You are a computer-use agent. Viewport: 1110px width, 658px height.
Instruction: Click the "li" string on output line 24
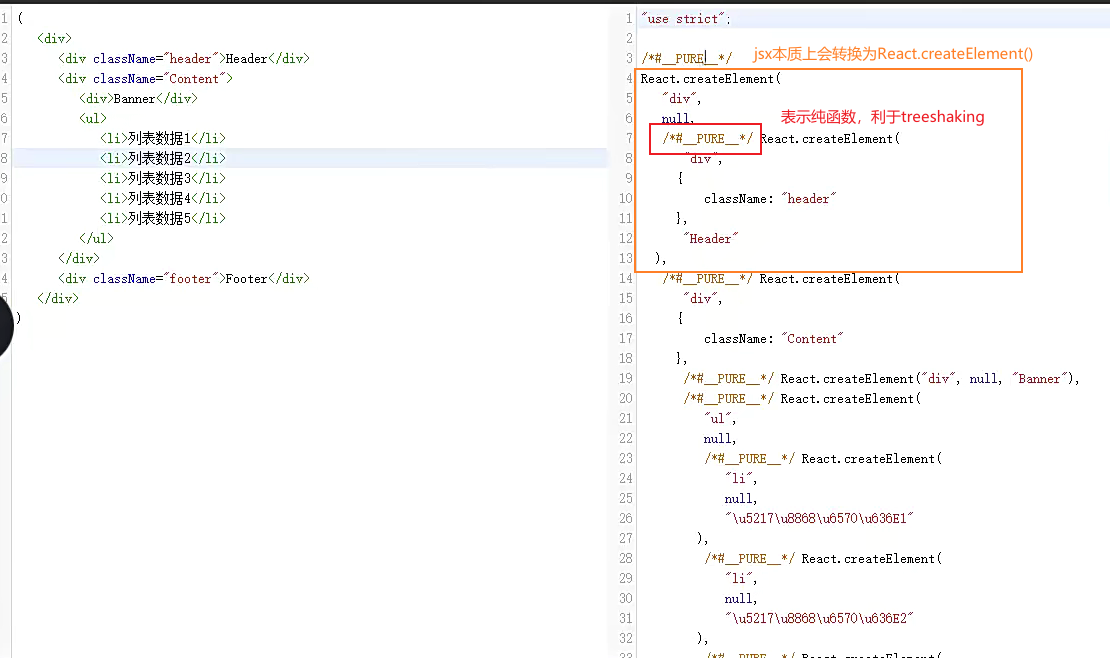pyautogui.click(x=740, y=479)
